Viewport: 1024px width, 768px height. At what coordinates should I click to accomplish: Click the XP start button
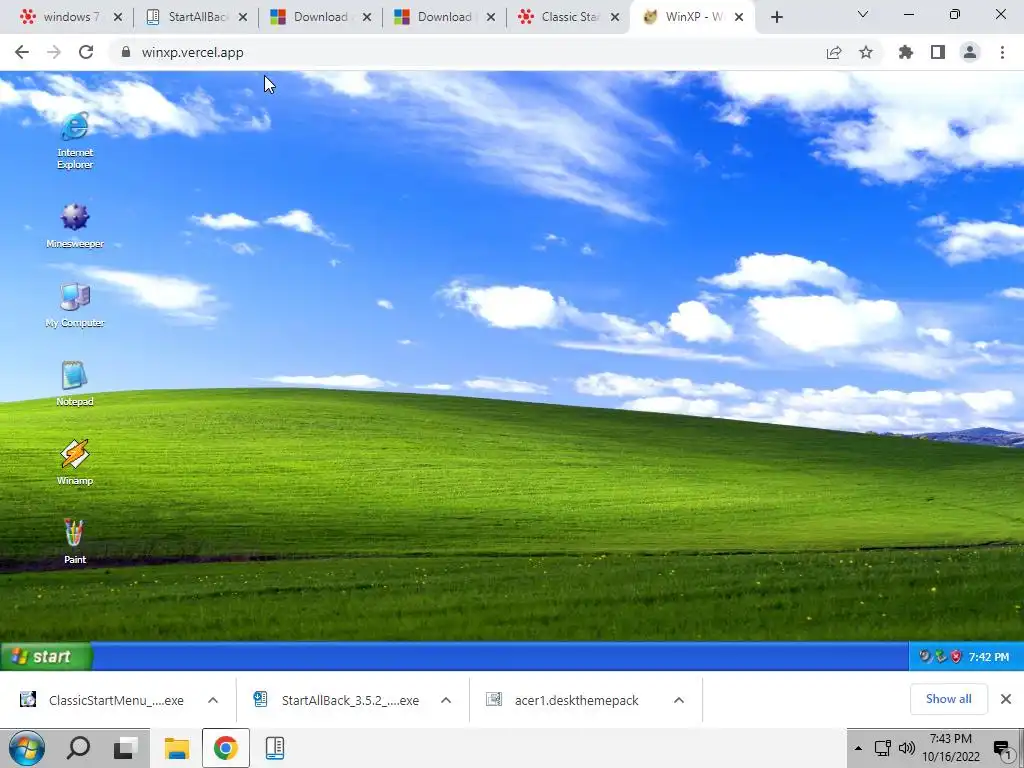point(46,656)
